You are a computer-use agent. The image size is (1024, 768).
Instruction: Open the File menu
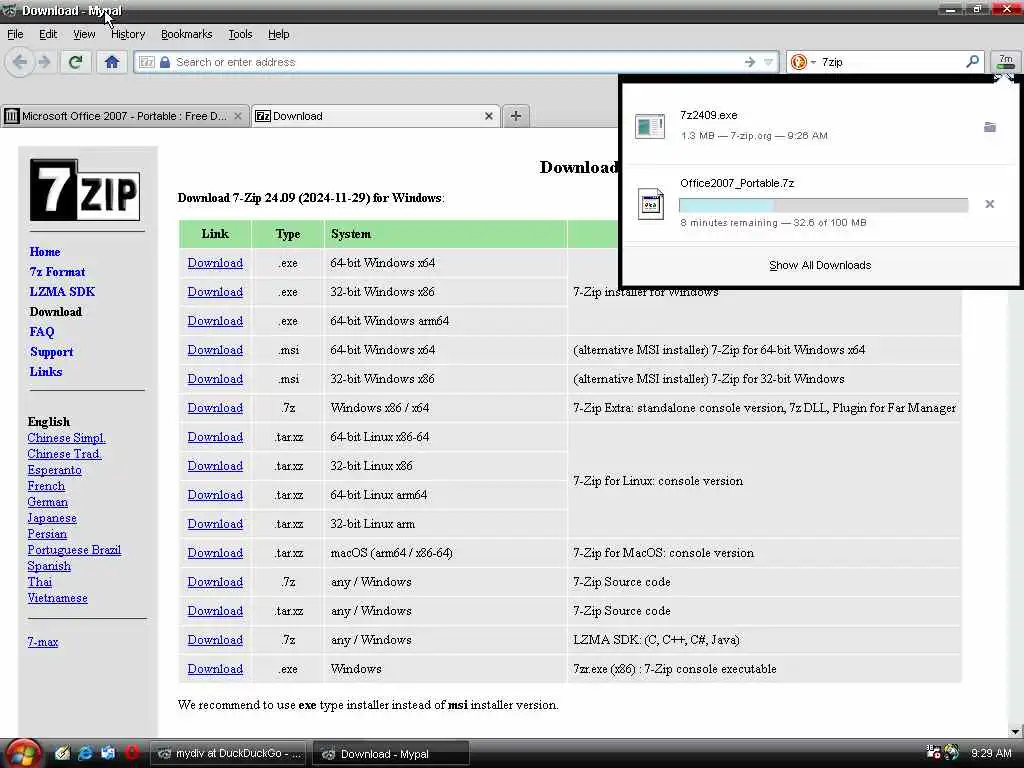pyautogui.click(x=15, y=34)
